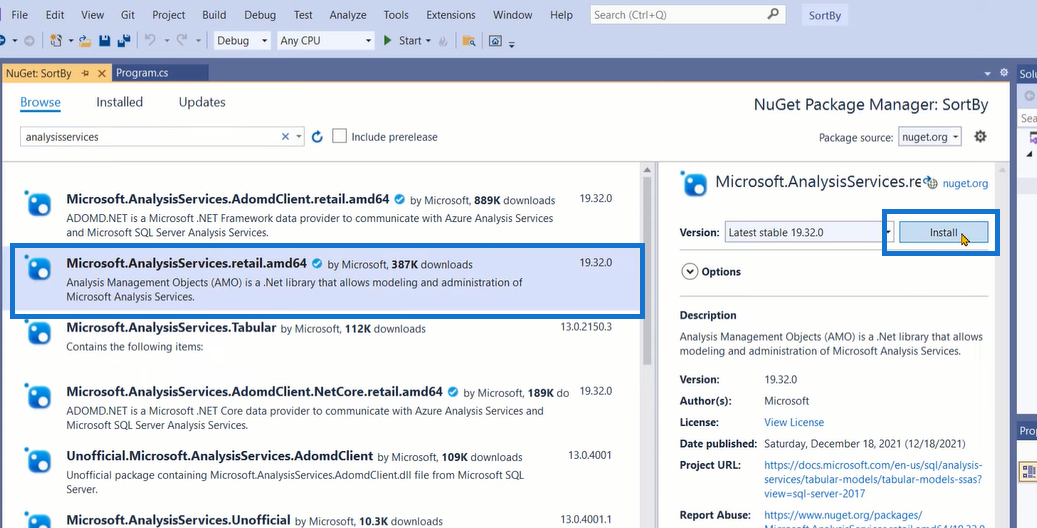Open the Package source nuget.org dropdown
The width and height of the screenshot is (1037, 528).
929,137
